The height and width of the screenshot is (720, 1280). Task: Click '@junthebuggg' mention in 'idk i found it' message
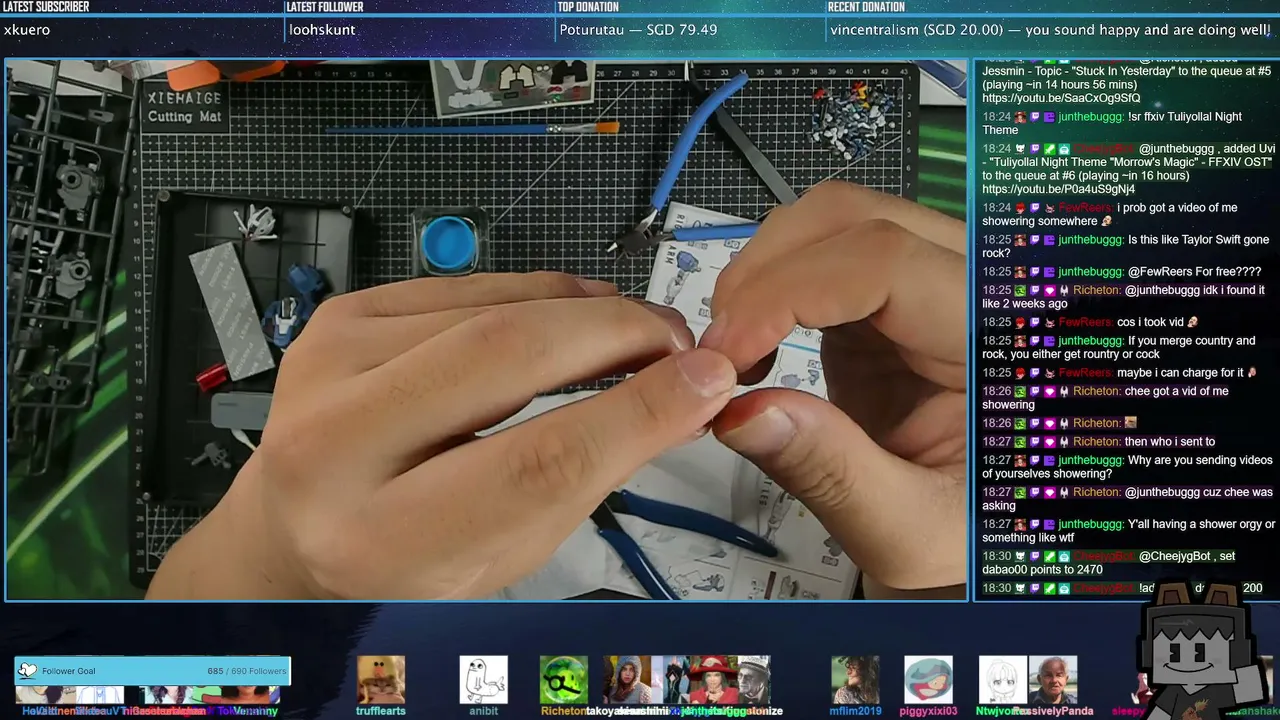click(x=1164, y=290)
